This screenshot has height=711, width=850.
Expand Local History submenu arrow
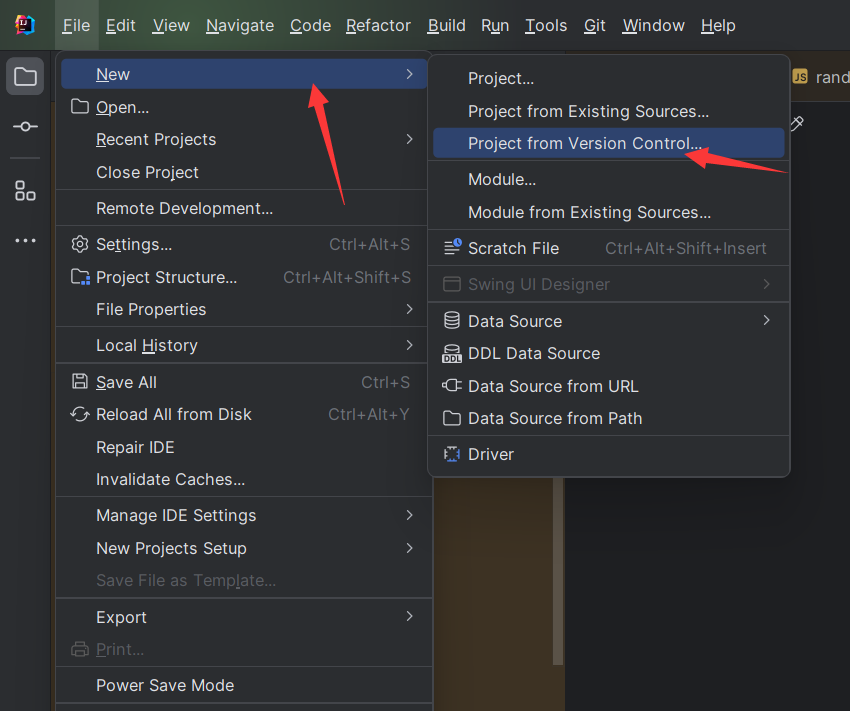tap(409, 345)
